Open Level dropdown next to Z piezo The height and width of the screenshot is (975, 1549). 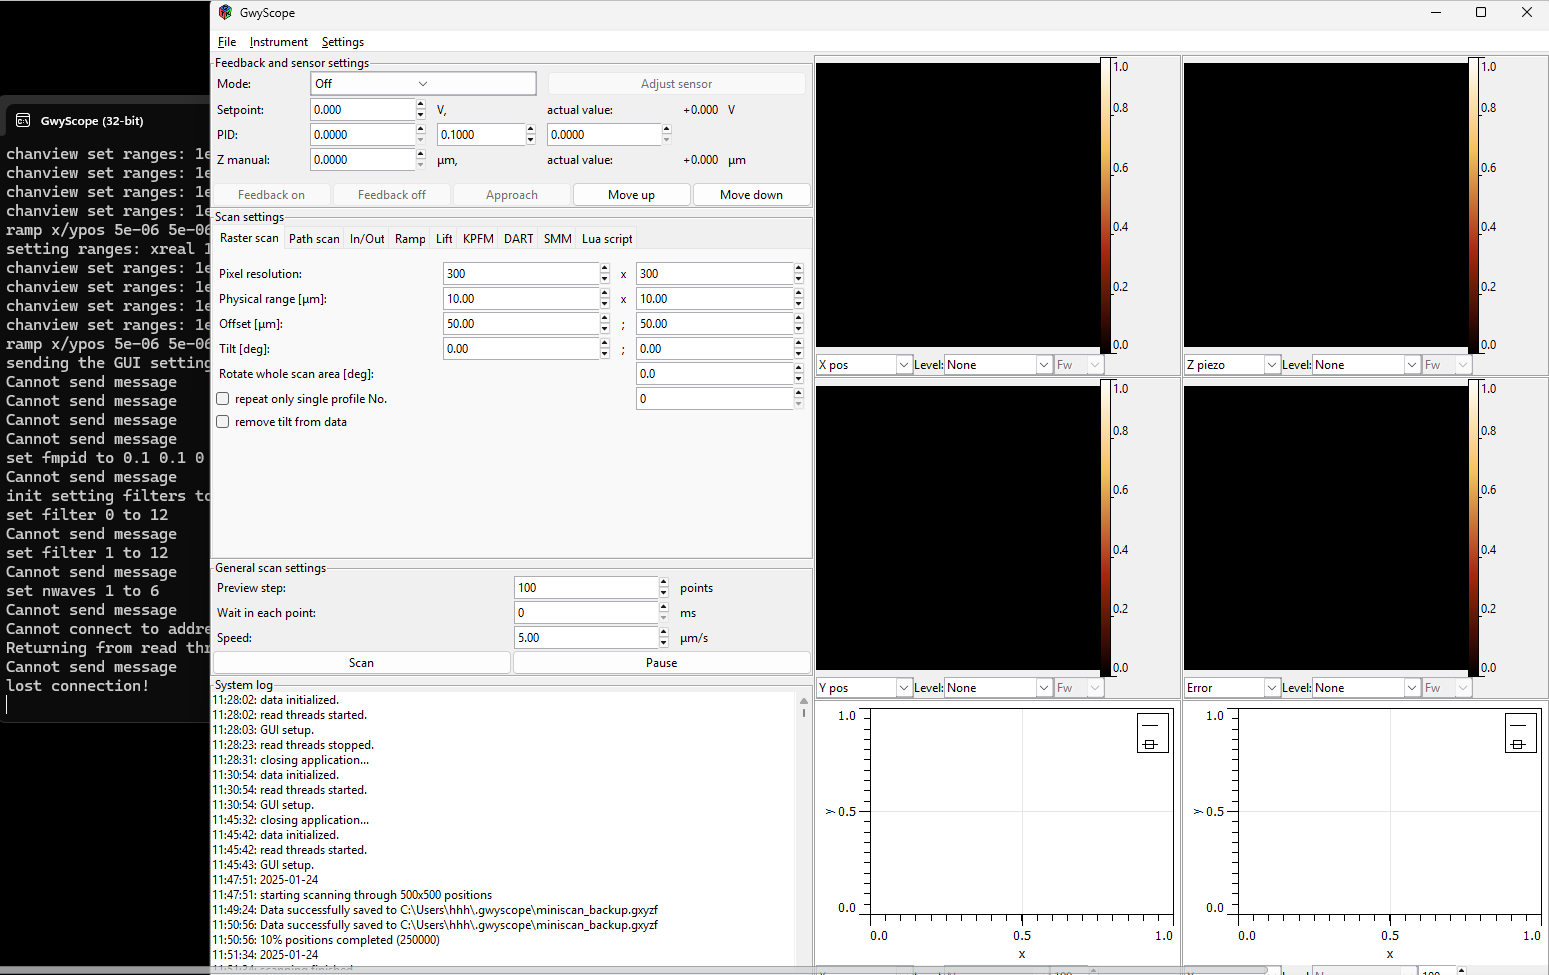pyautogui.click(x=1366, y=365)
